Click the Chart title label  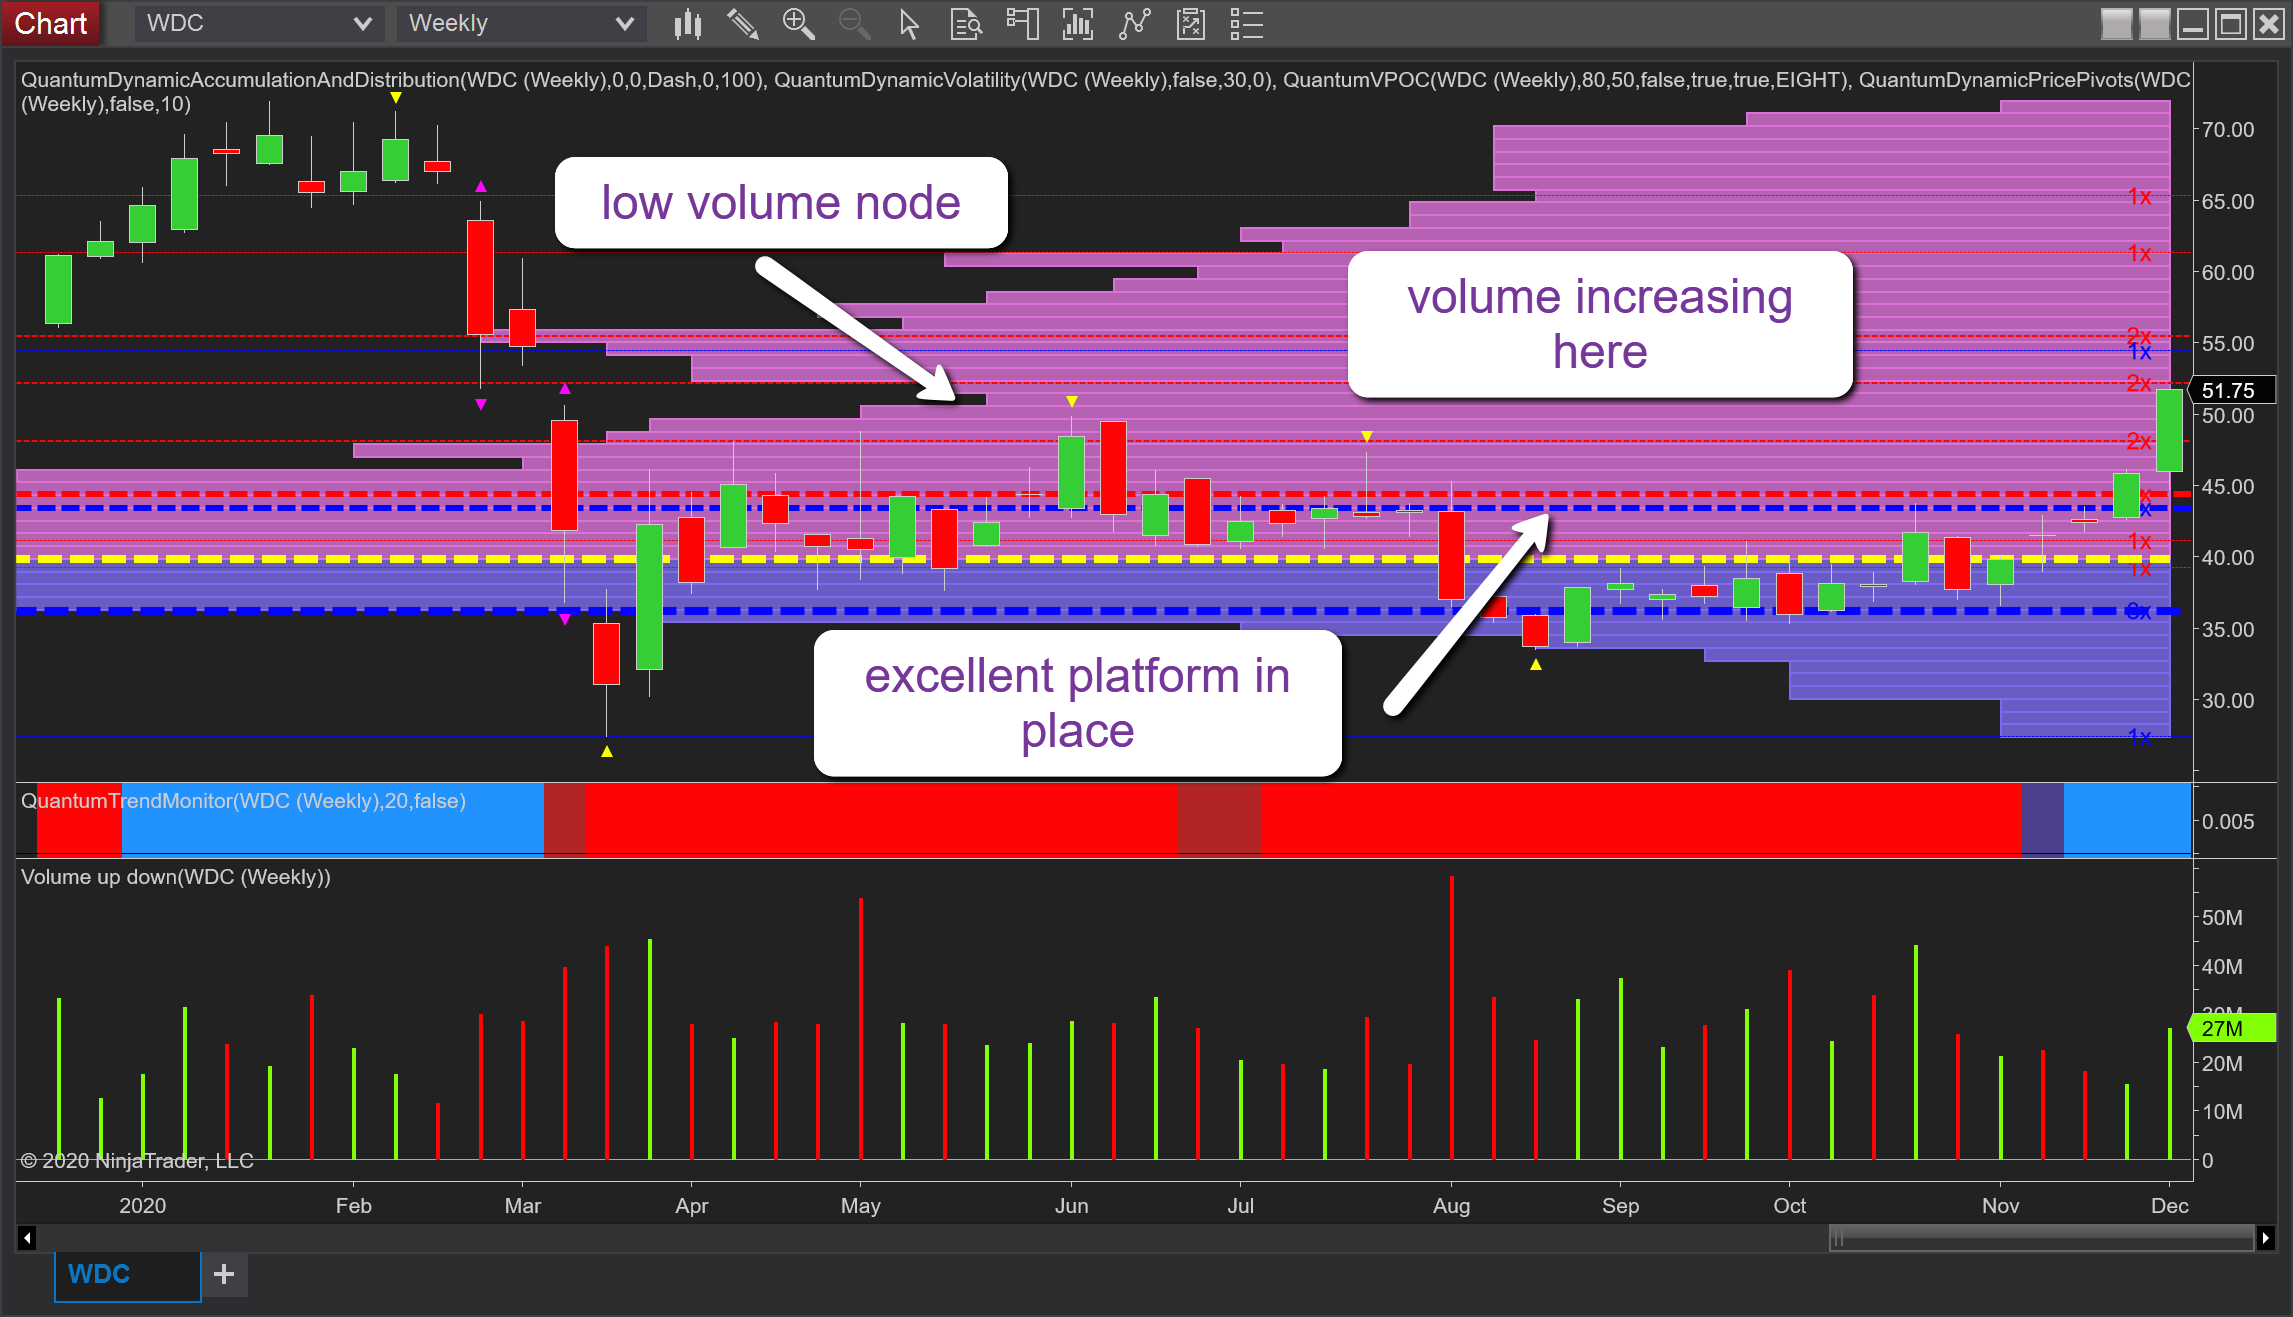(51, 23)
